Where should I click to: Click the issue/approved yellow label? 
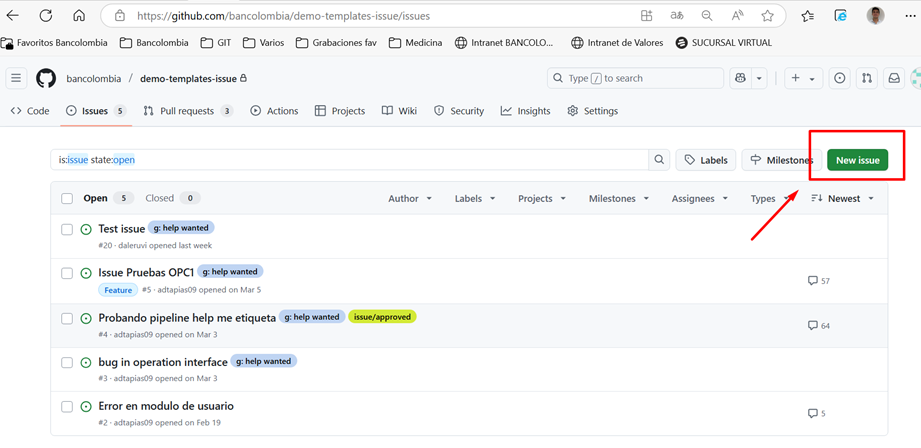point(382,317)
